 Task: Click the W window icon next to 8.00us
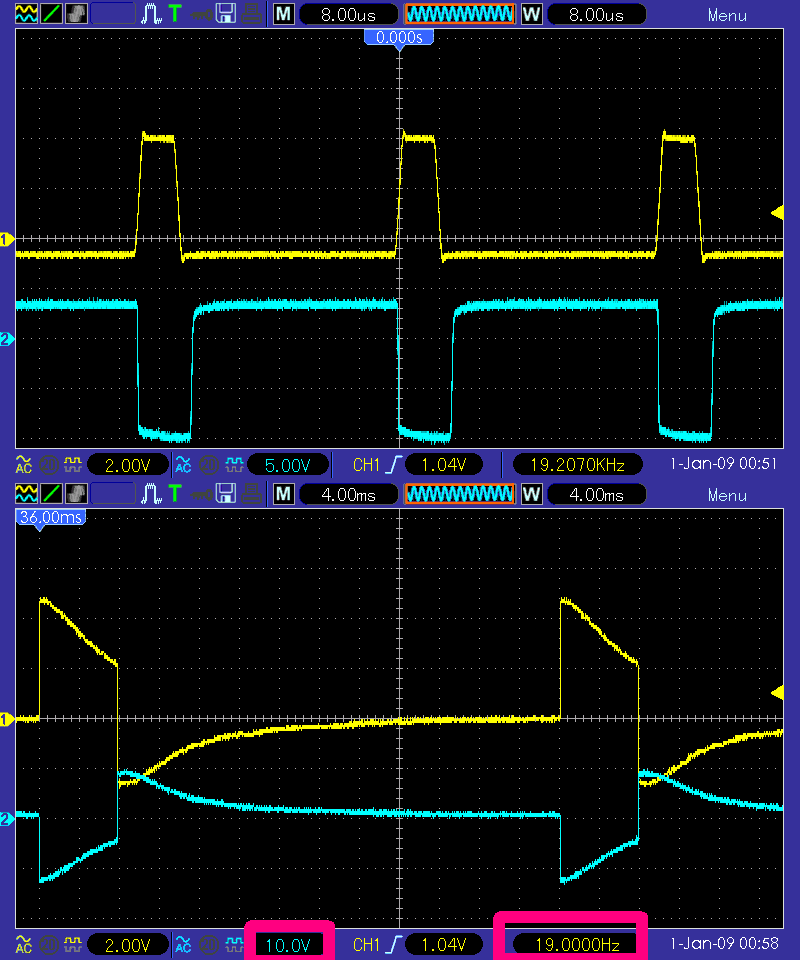[x=531, y=13]
